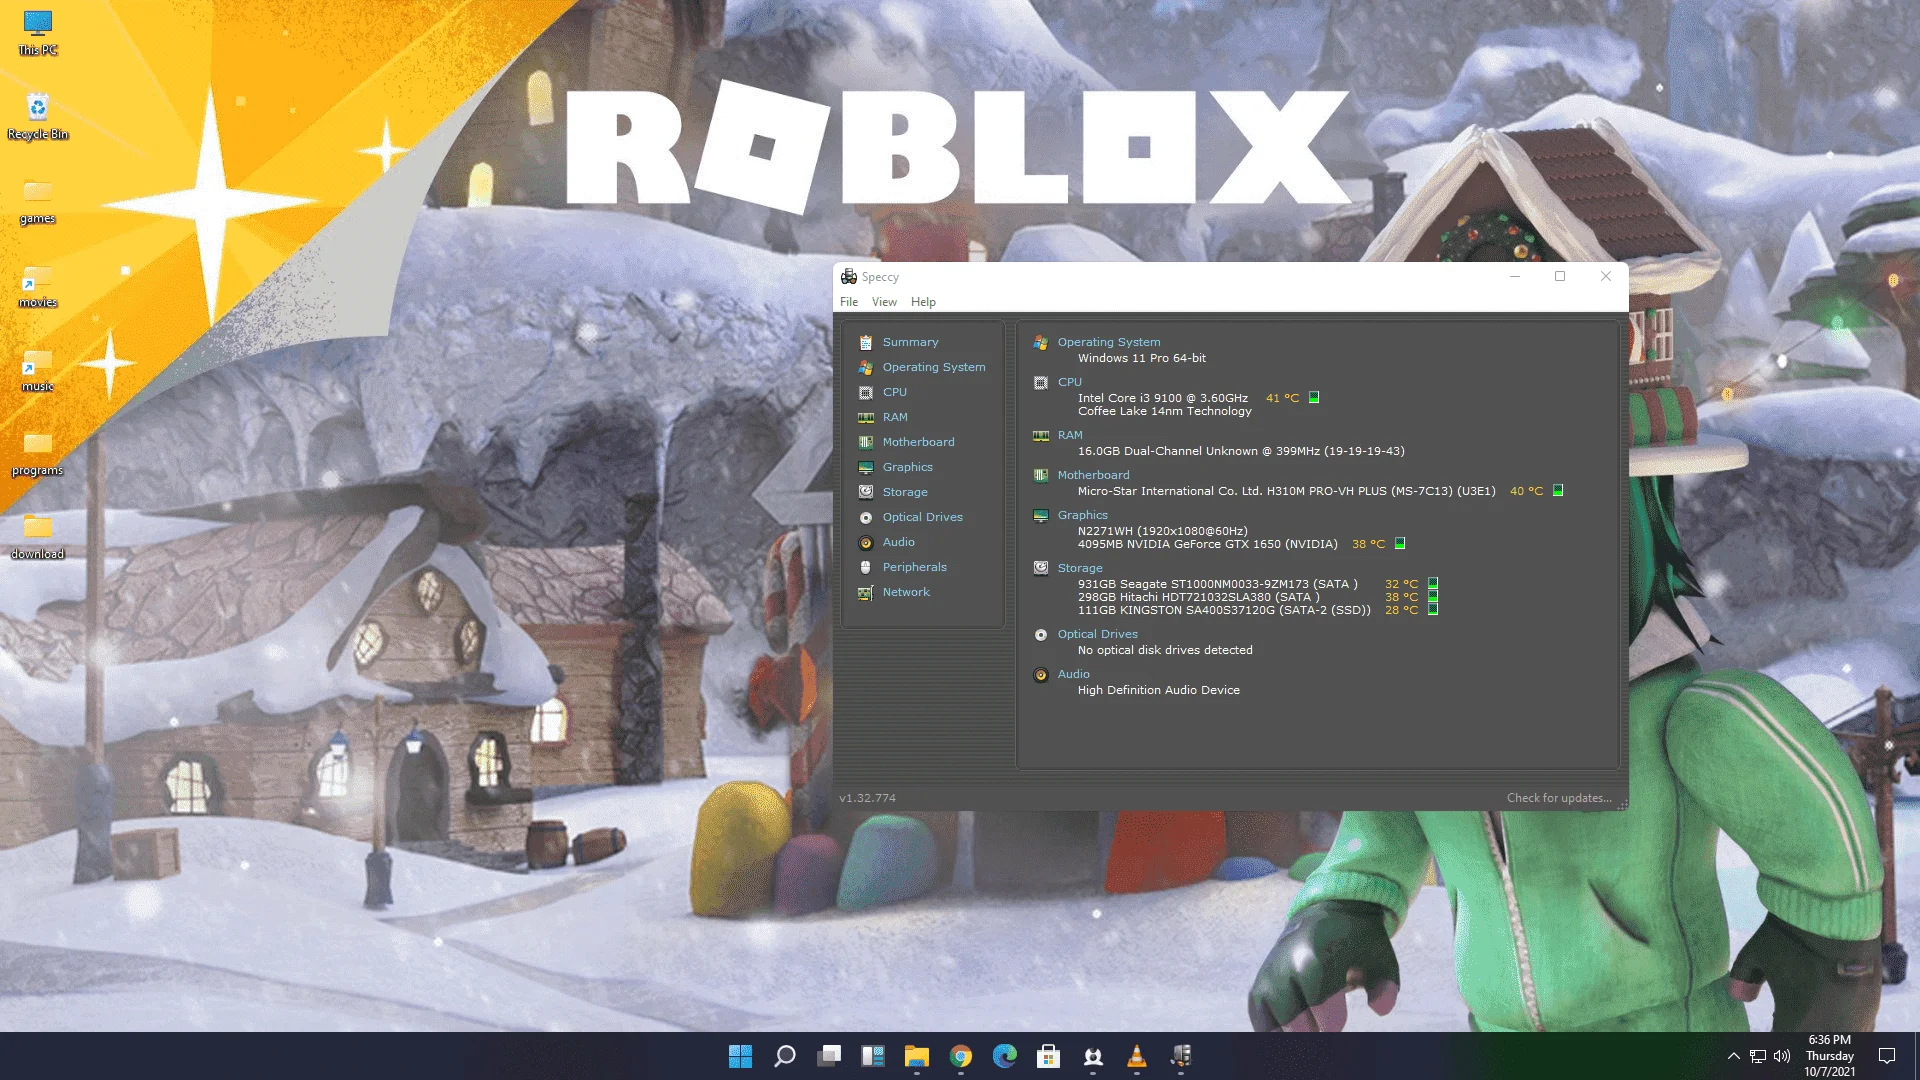Click the GPU temperature indicator on the GTX 1650 row
Viewport: 1920px width, 1080px height.
[x=1400, y=544]
